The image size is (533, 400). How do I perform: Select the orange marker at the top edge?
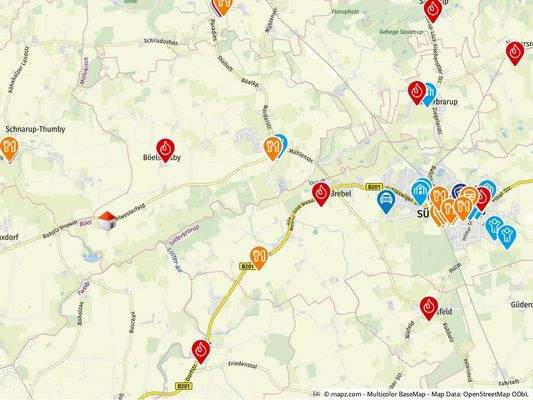click(x=222, y=7)
